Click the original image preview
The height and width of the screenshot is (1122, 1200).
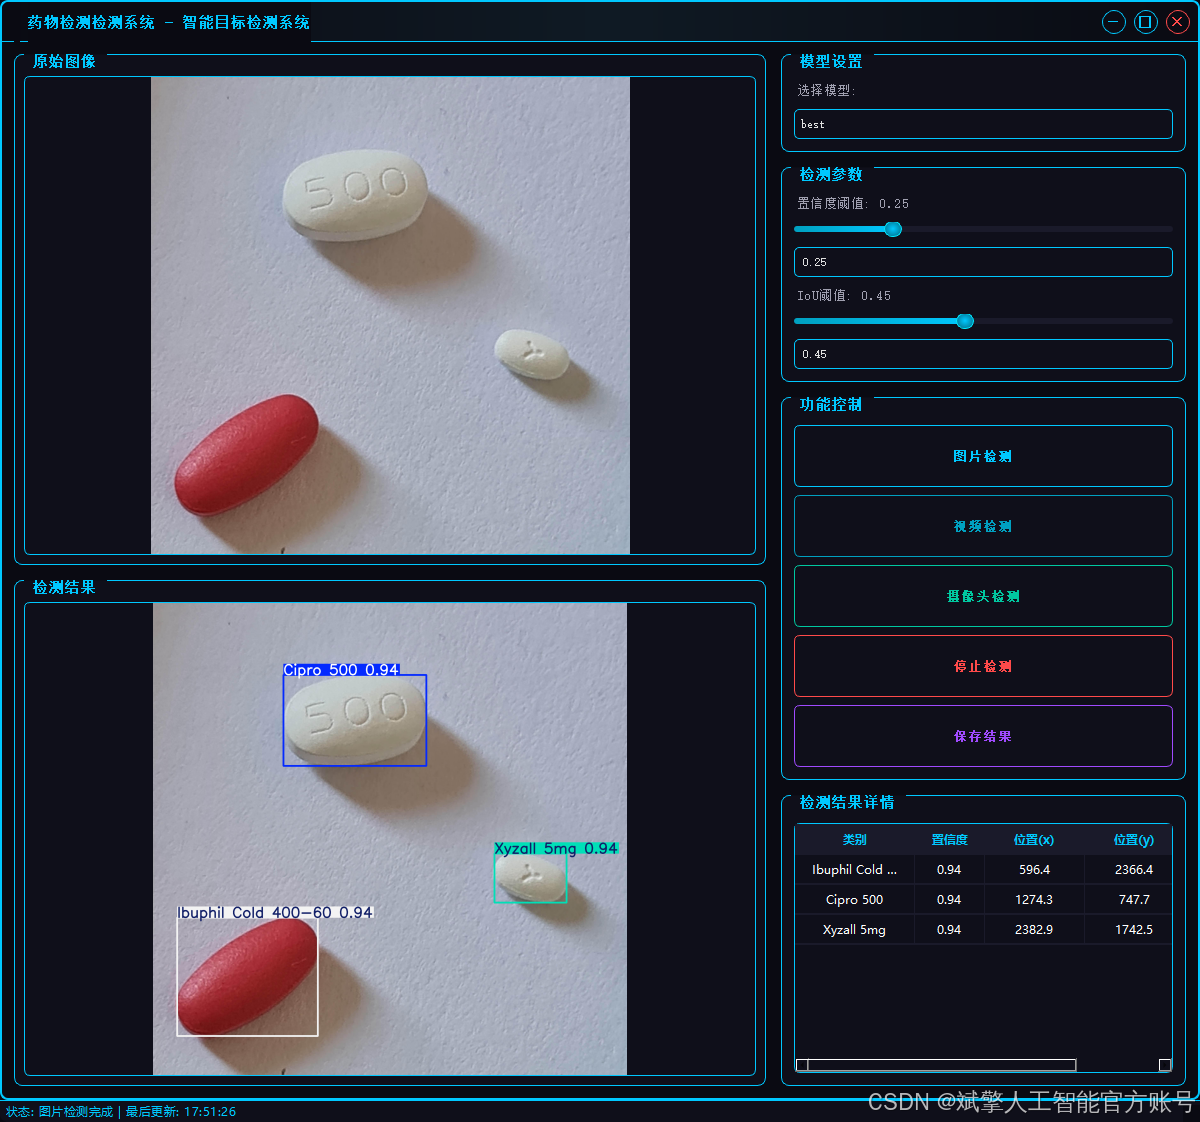point(390,315)
